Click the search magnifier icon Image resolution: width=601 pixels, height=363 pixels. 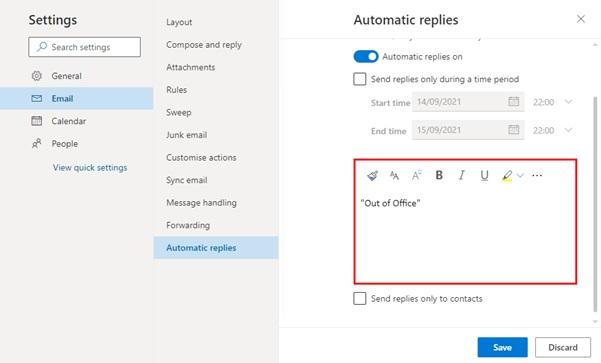[42, 47]
